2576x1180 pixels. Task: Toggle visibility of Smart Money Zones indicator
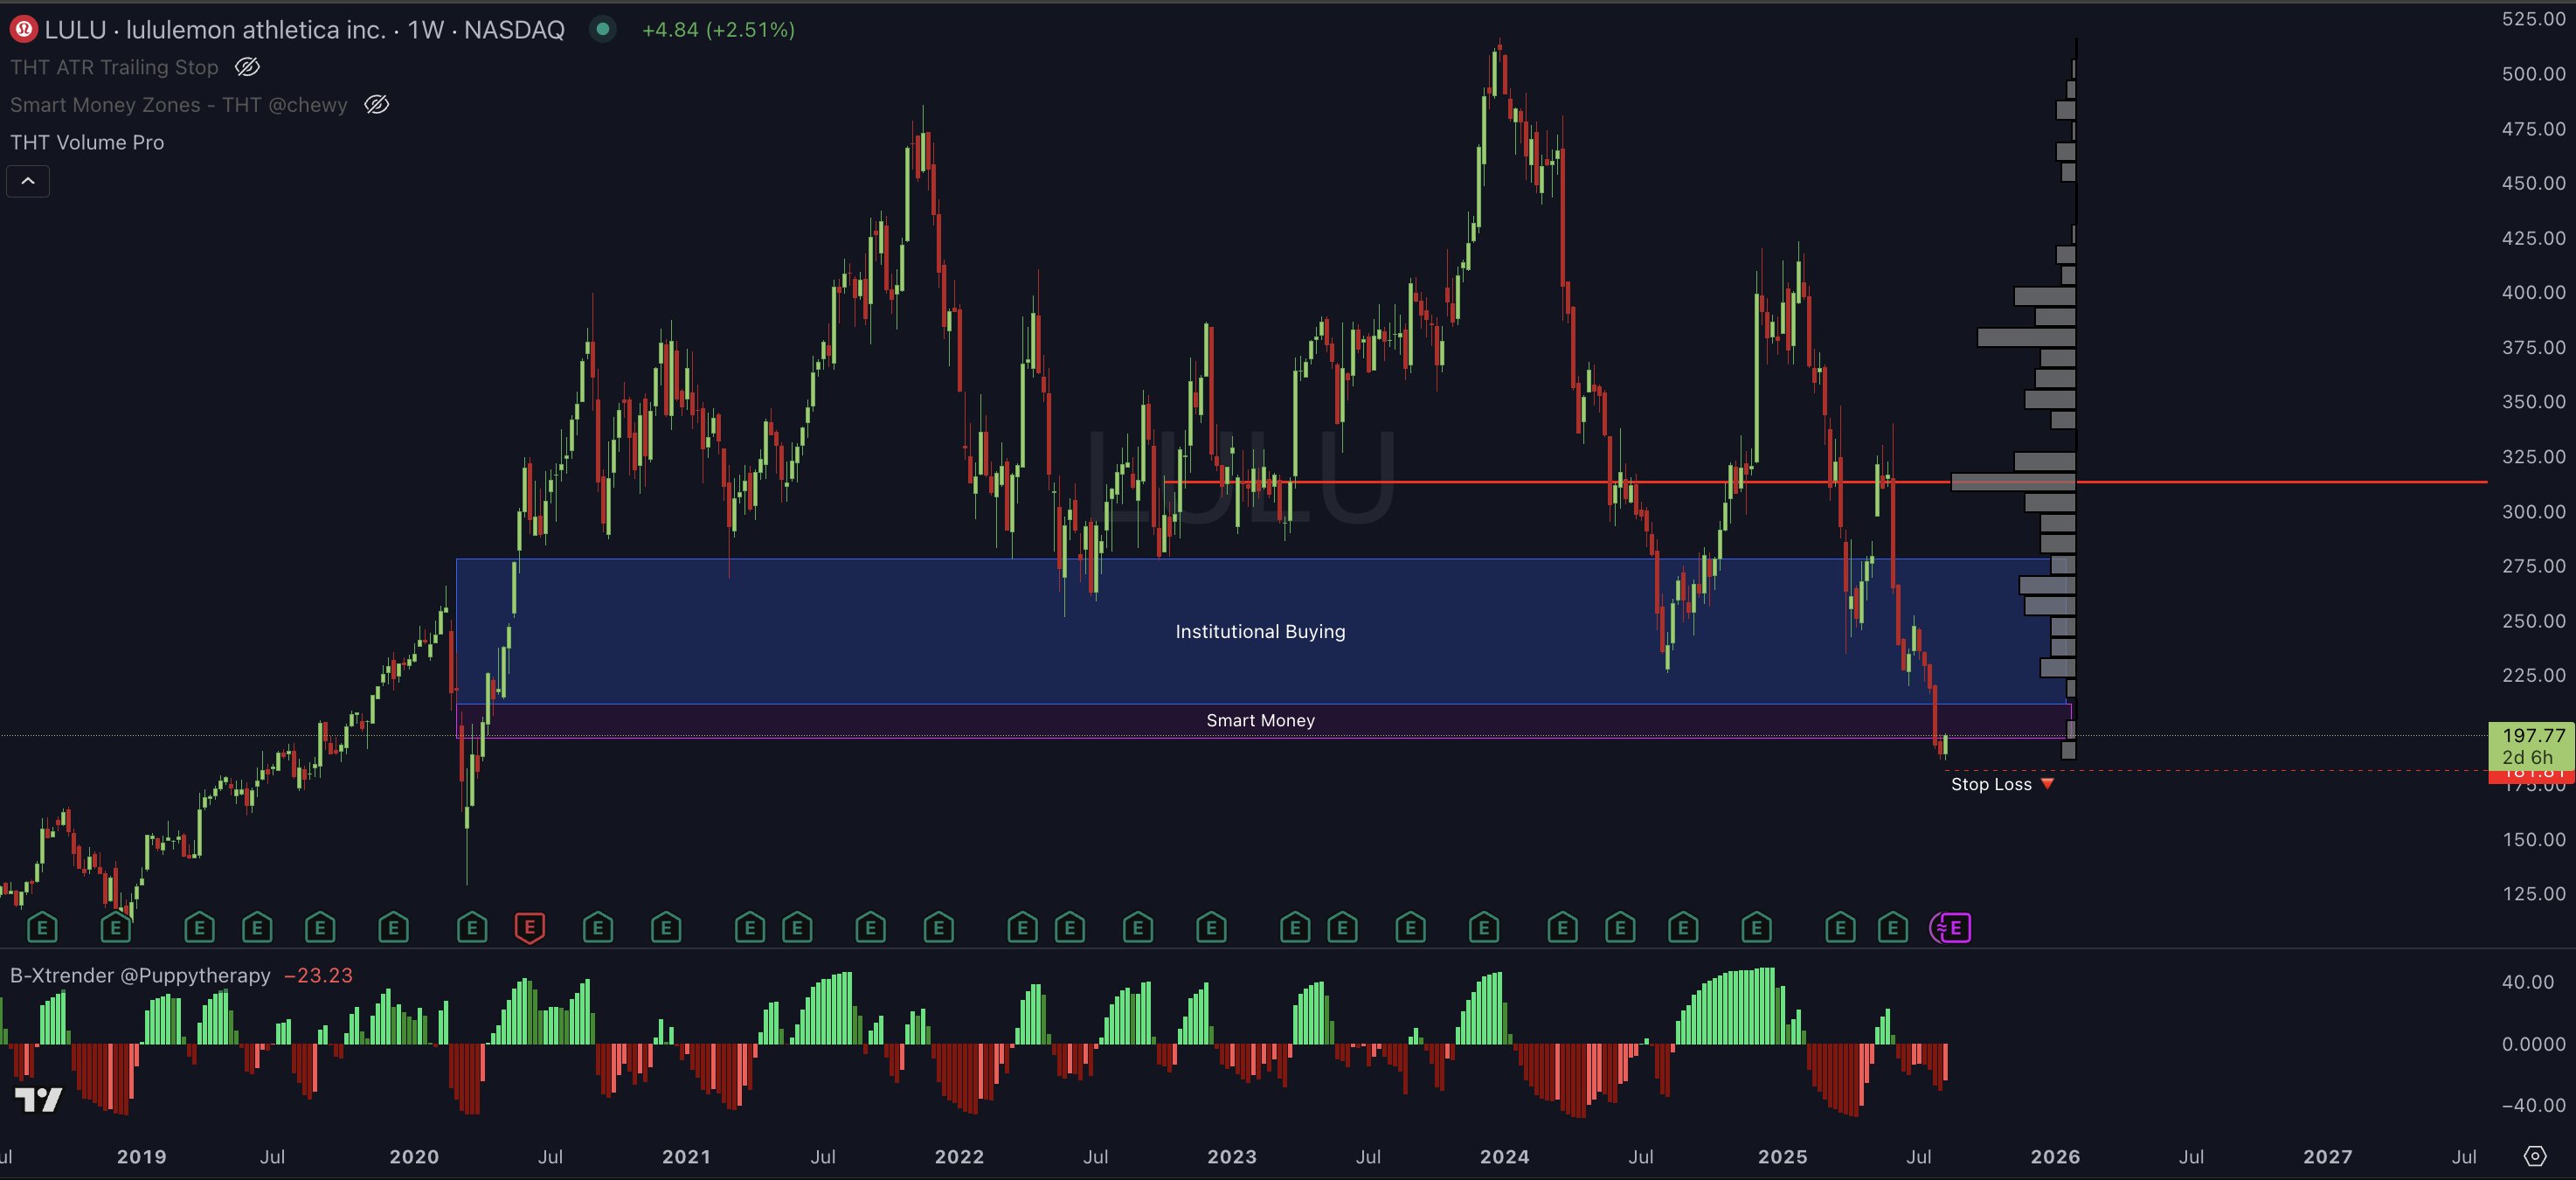pos(376,104)
